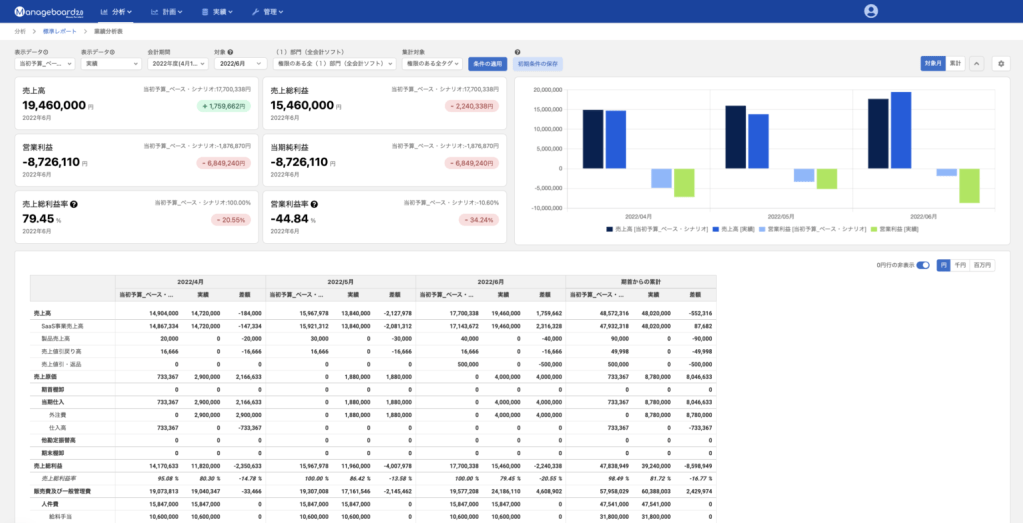1023x523 pixels.
Task: Click the settings gear icon
Action: 1000,63
